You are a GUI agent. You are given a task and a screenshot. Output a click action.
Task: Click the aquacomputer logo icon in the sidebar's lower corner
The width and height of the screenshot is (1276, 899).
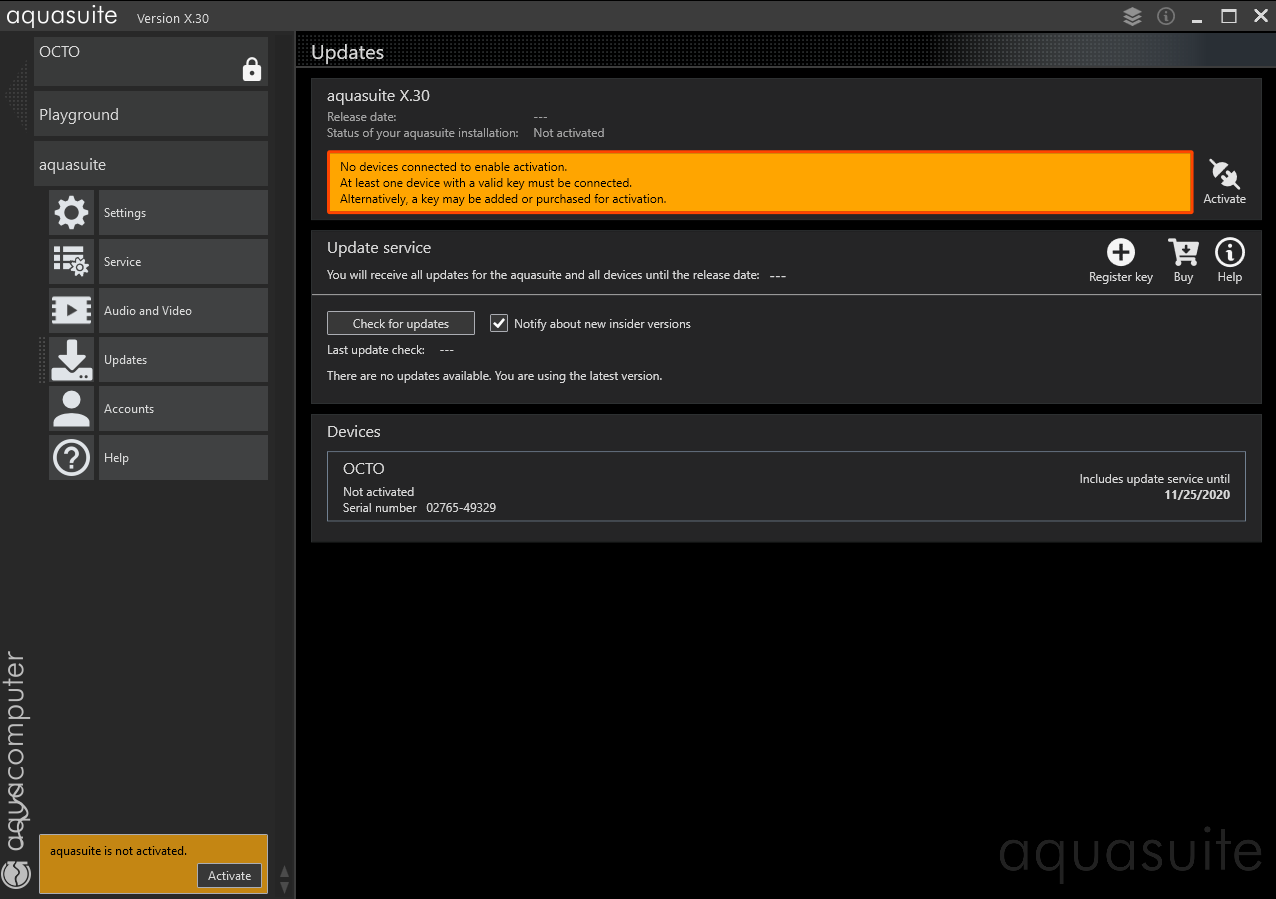coord(17,872)
